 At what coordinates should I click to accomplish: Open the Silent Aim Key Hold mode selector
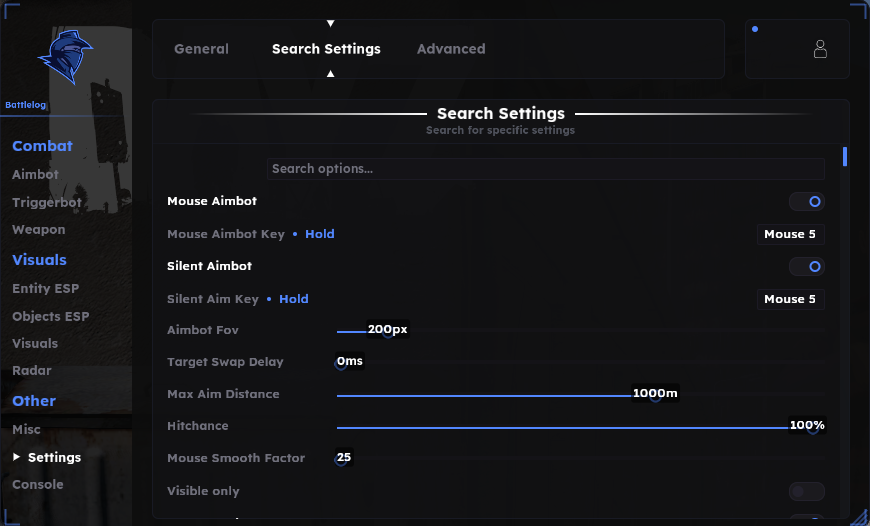click(294, 299)
